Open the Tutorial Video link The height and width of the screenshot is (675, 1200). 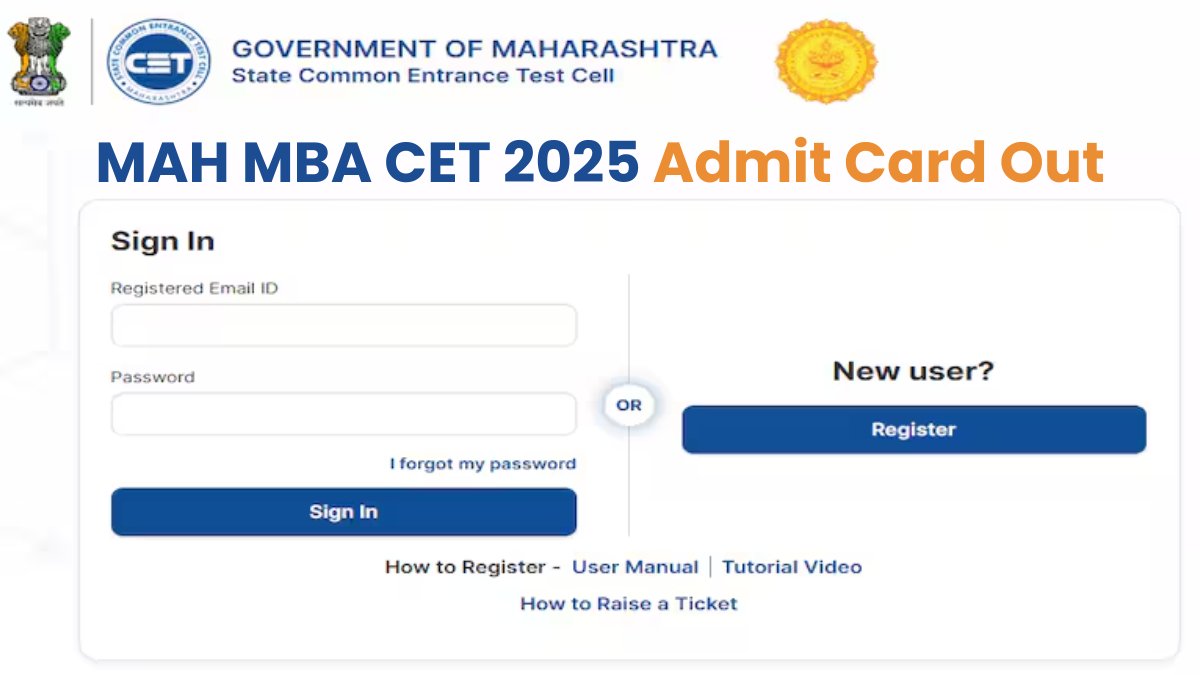click(792, 567)
